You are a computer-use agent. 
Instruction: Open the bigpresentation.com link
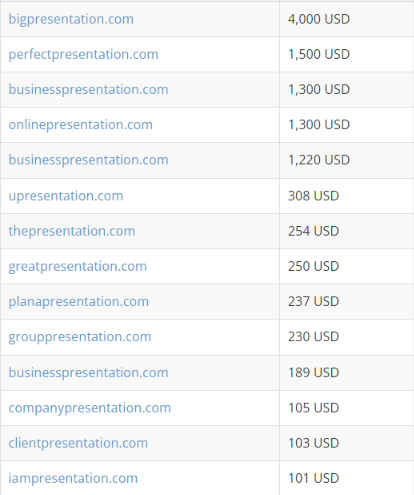coord(71,19)
